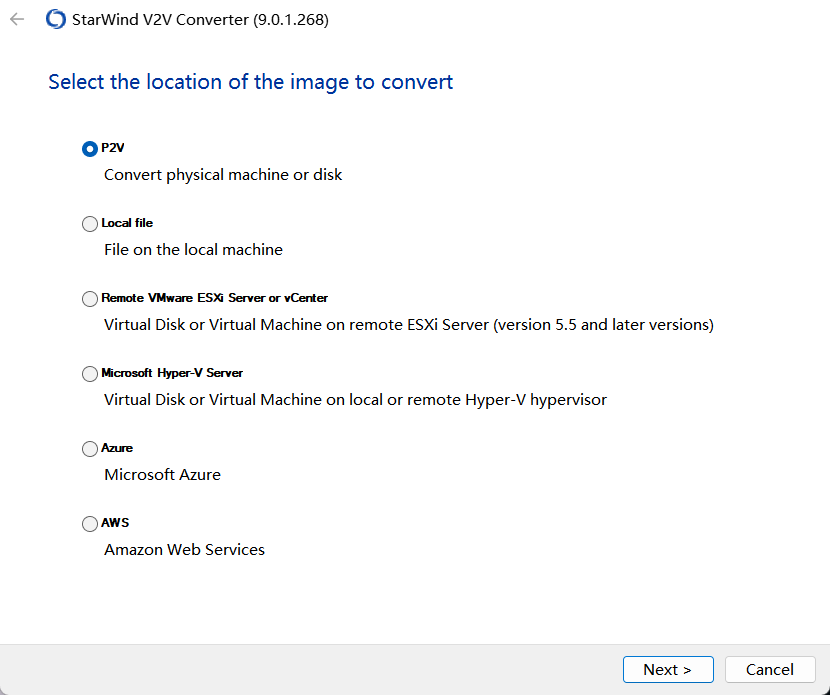Click the 'File on the local machine' text
Viewport: 830px width, 695px height.
(x=193, y=249)
